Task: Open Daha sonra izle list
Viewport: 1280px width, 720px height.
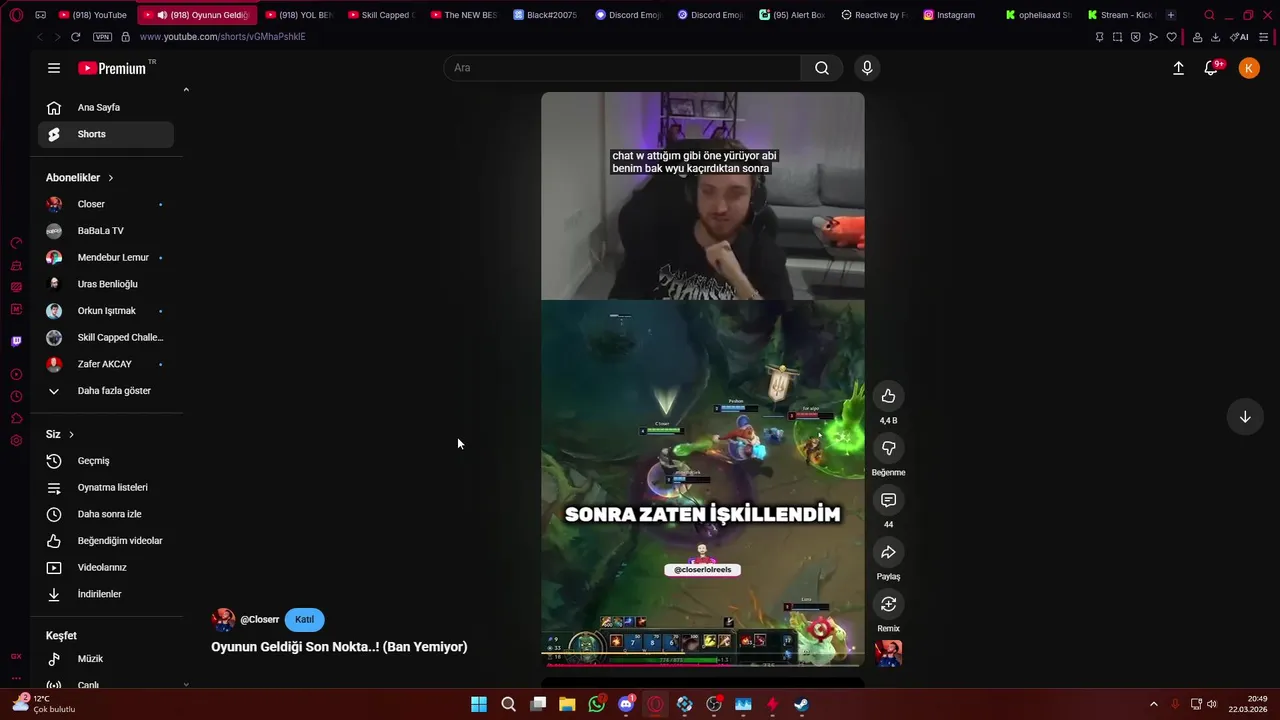Action: [106, 514]
